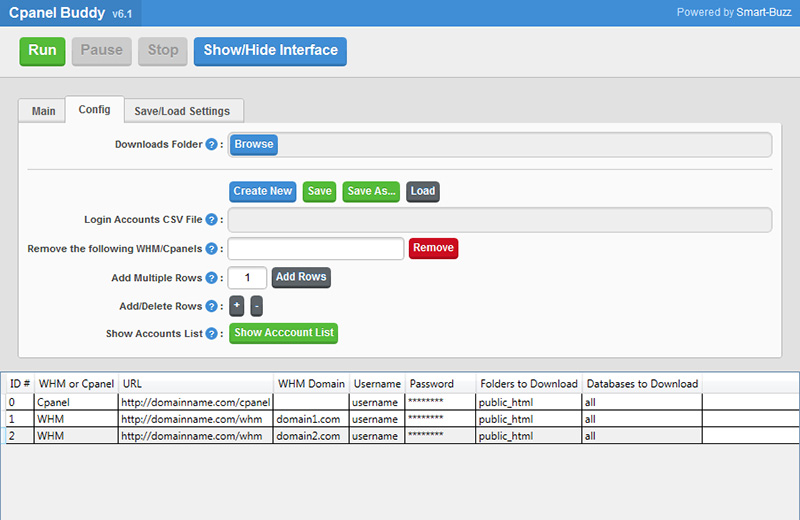Click the Databases to Download column header
Viewport: 800px width, 520px height.
pyautogui.click(x=642, y=384)
